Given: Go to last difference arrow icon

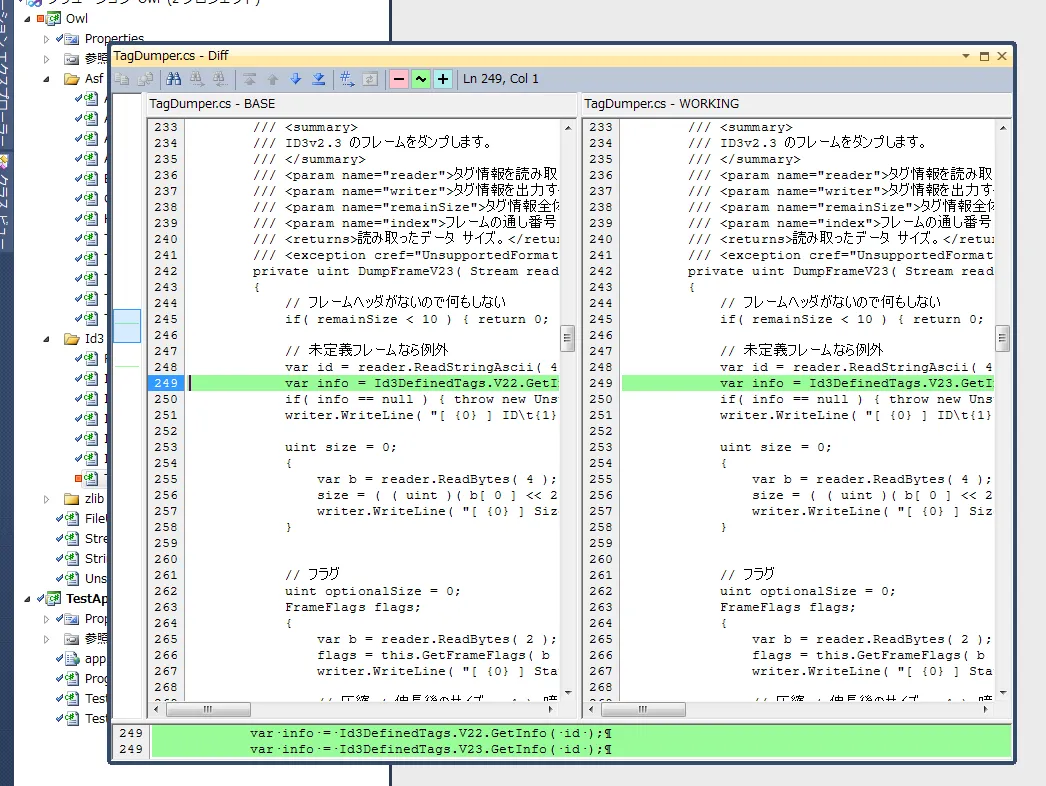Looking at the screenshot, I should pos(319,79).
